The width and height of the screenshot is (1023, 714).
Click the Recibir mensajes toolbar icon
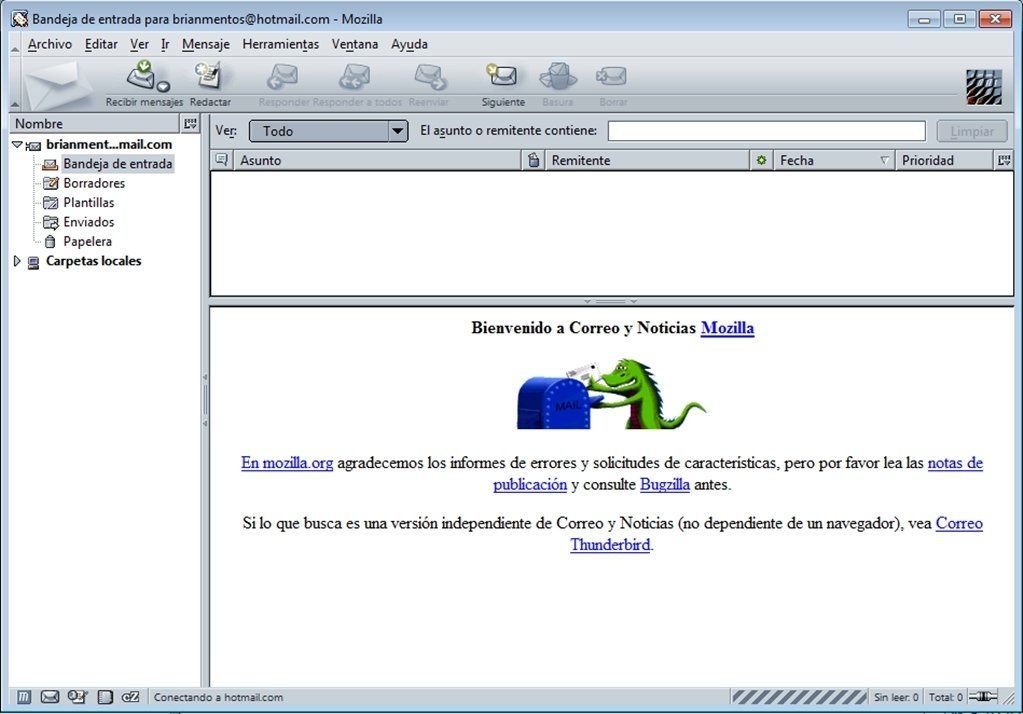point(141,76)
